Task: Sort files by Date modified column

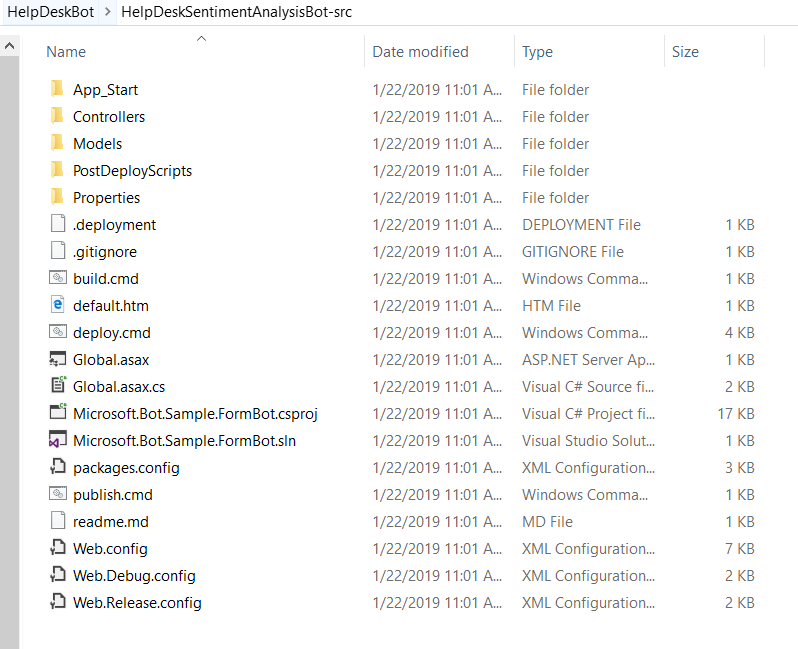Action: pos(420,52)
